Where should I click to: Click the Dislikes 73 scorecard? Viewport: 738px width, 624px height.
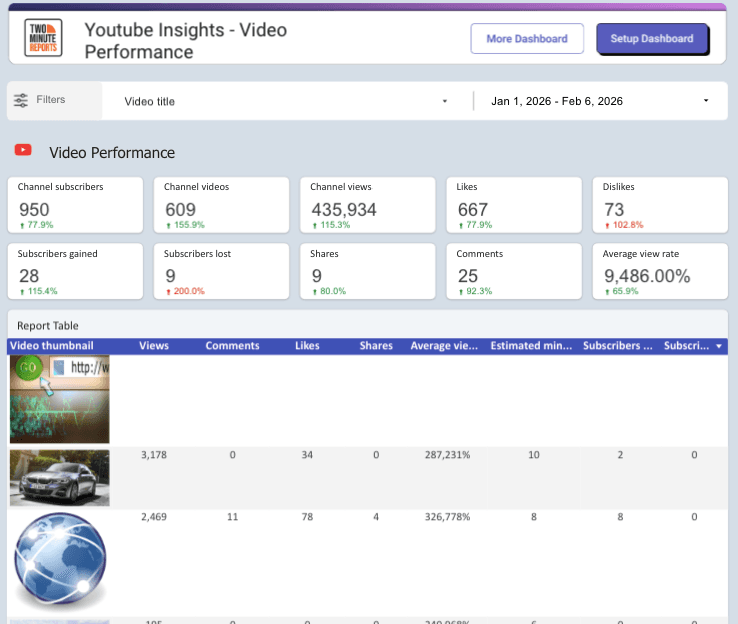pyautogui.click(x=660, y=205)
